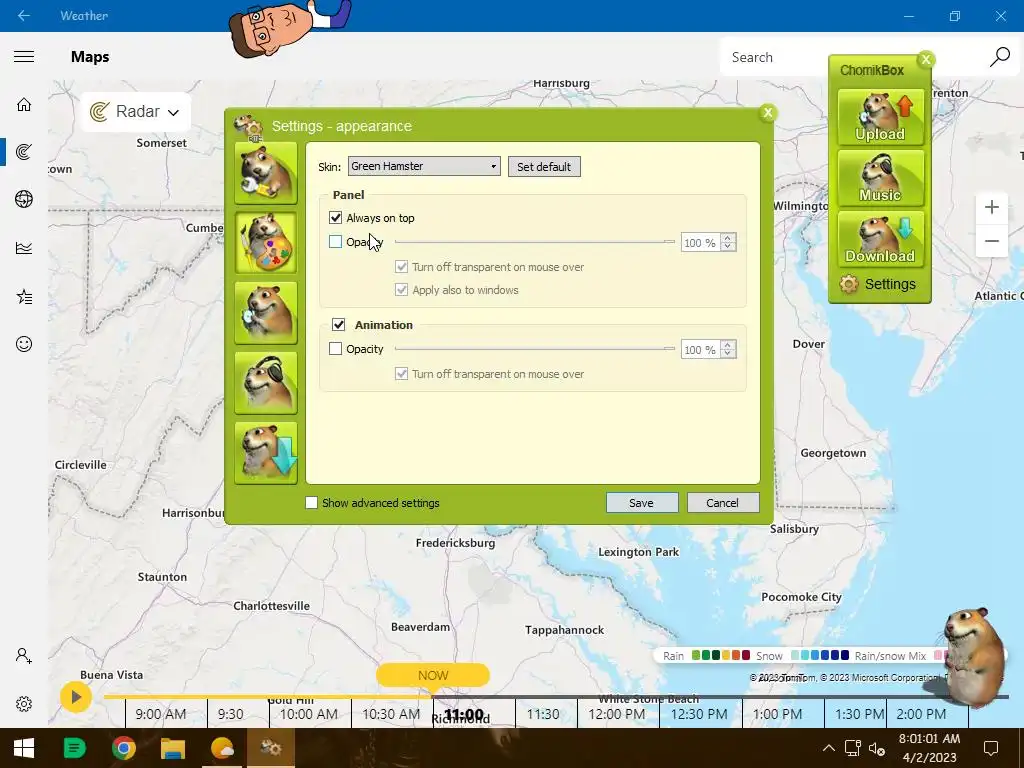The height and width of the screenshot is (768, 1024).
Task: Play the radar timeline animation
Action: (x=76, y=697)
